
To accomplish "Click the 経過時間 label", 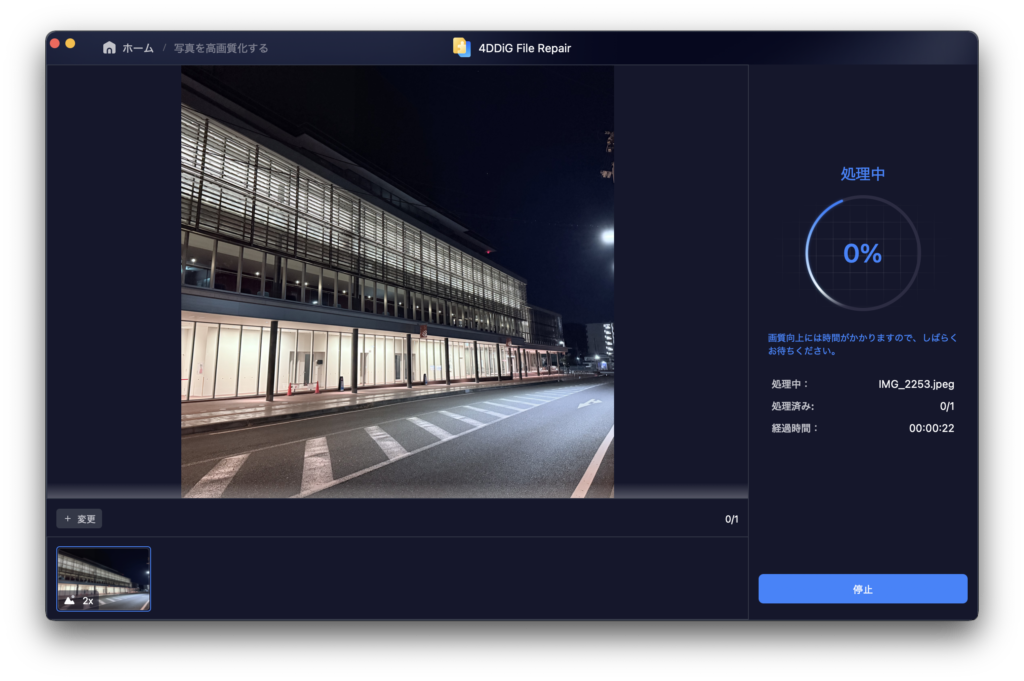I will click(794, 428).
